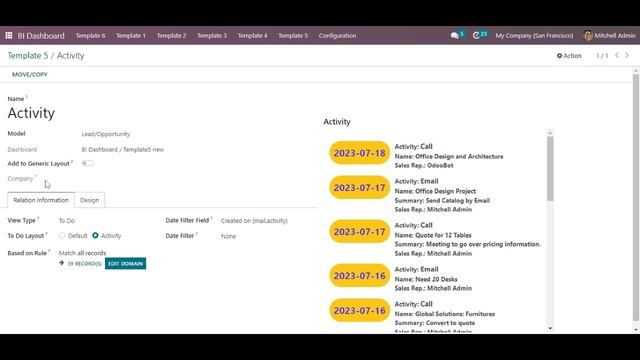Click the Dashboard BI Dashboard / Template5 new field
Screen dimensions: 640x360
point(122,149)
